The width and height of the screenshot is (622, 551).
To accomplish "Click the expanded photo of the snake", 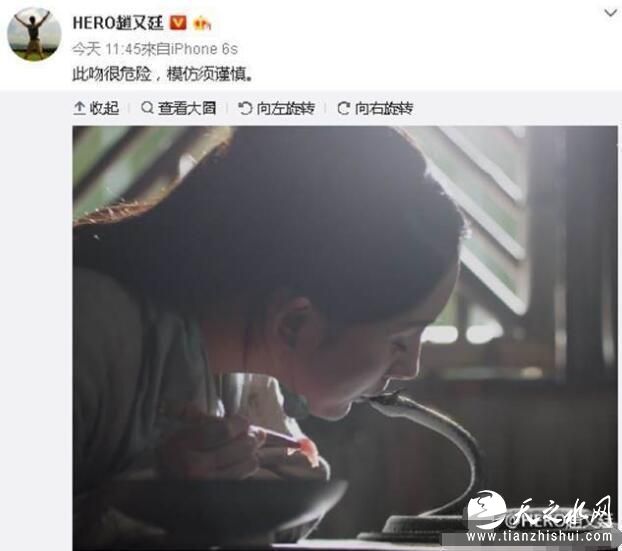I will [345, 337].
